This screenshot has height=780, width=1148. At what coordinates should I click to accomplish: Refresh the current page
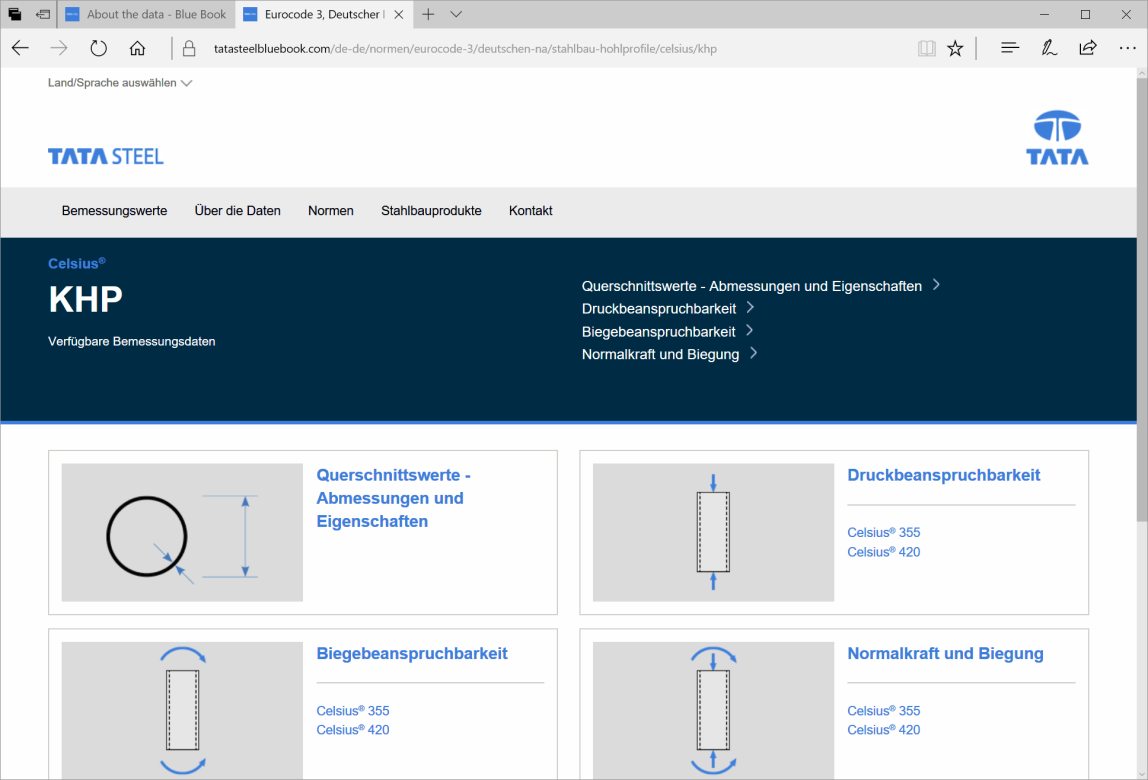[98, 48]
